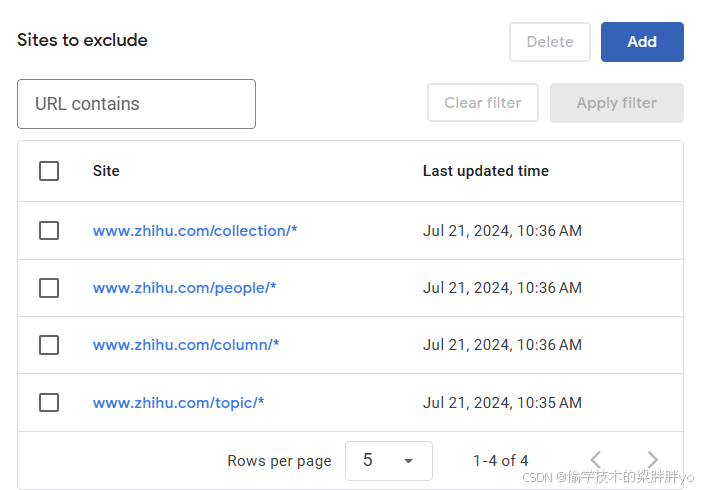Go to previous page arrow

596,460
